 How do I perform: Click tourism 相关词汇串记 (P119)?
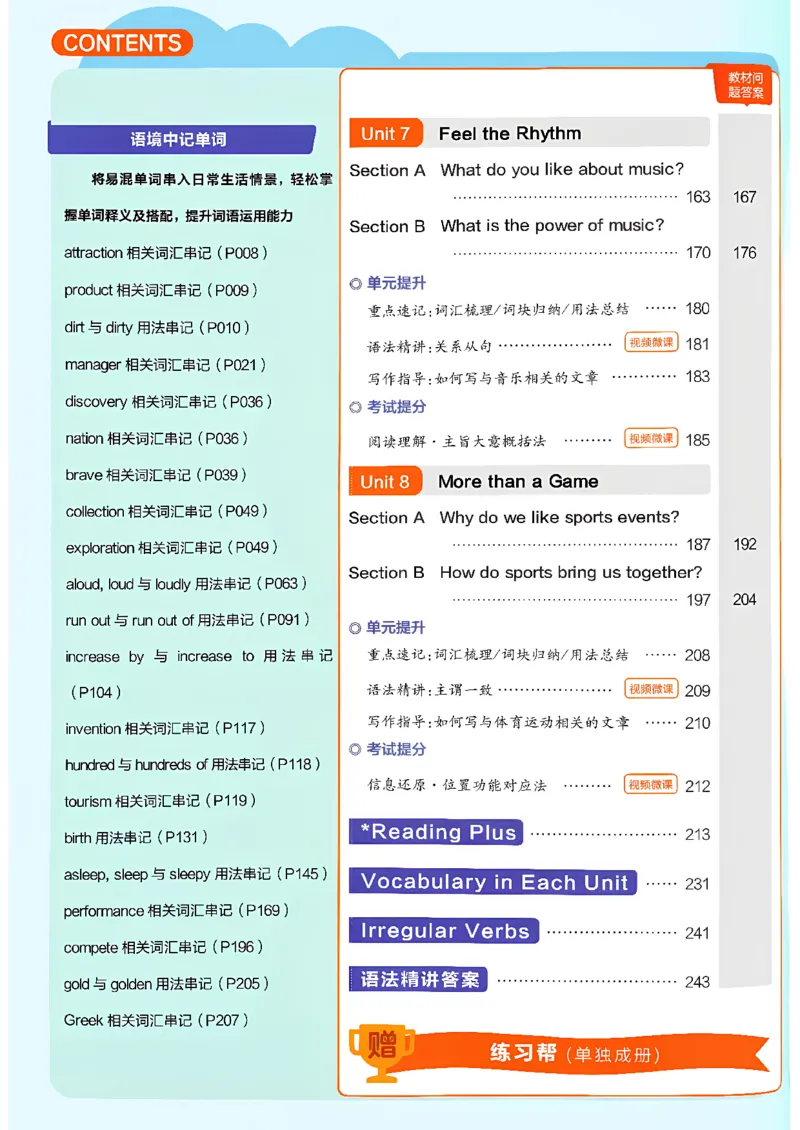(x=160, y=801)
